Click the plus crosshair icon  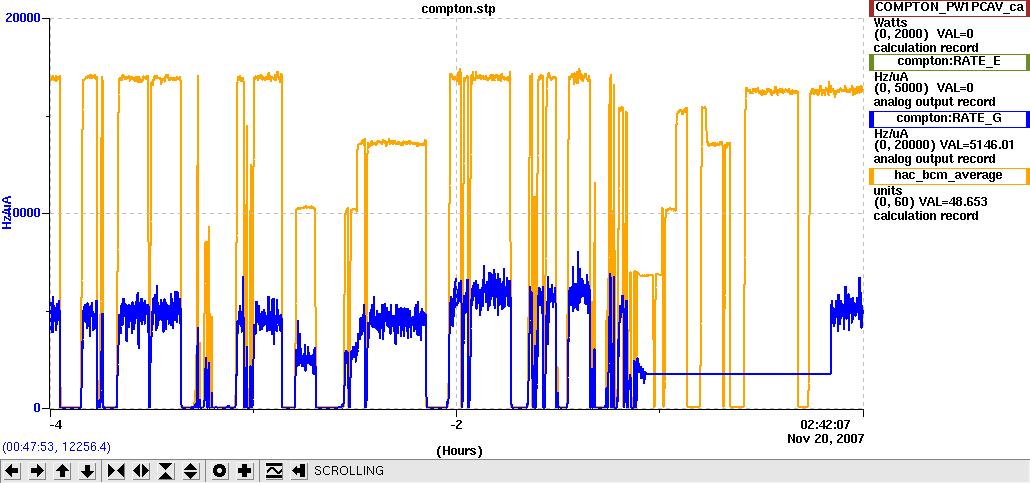click(x=244, y=471)
